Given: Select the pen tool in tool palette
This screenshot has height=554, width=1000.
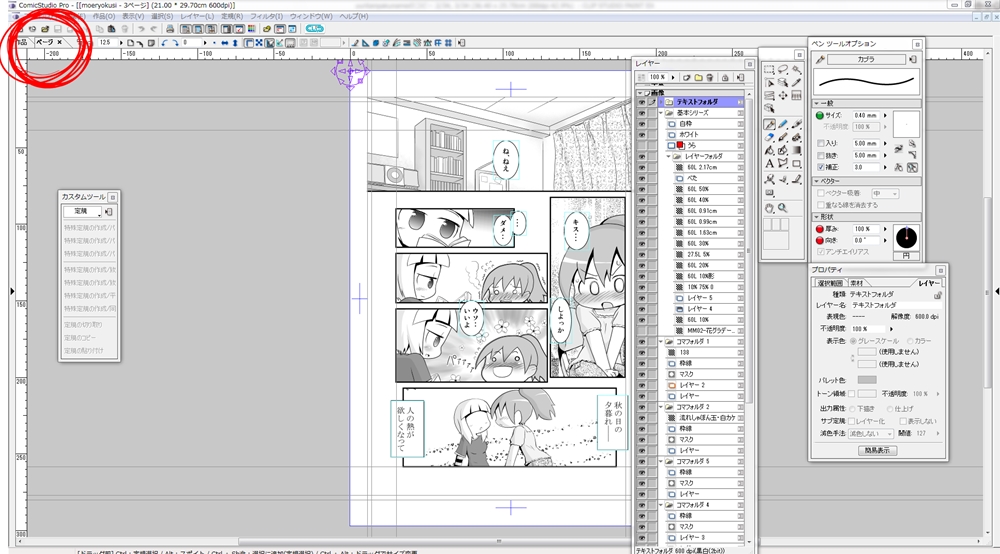Looking at the screenshot, I should click(x=769, y=125).
